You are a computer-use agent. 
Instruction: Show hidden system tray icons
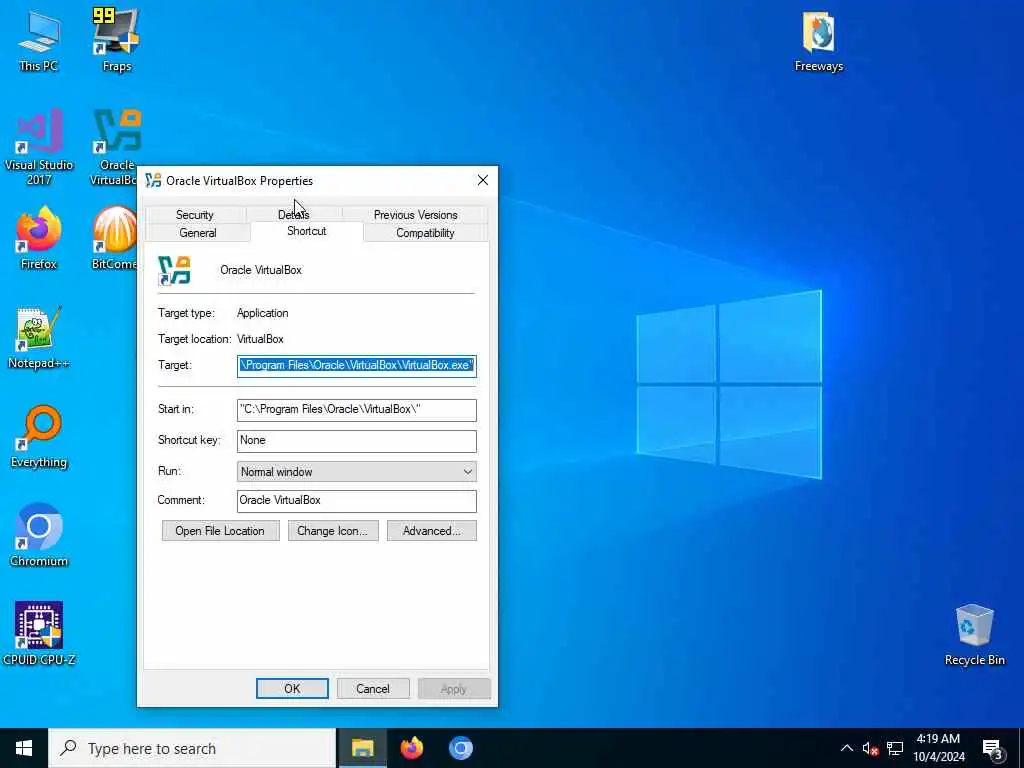coord(846,748)
